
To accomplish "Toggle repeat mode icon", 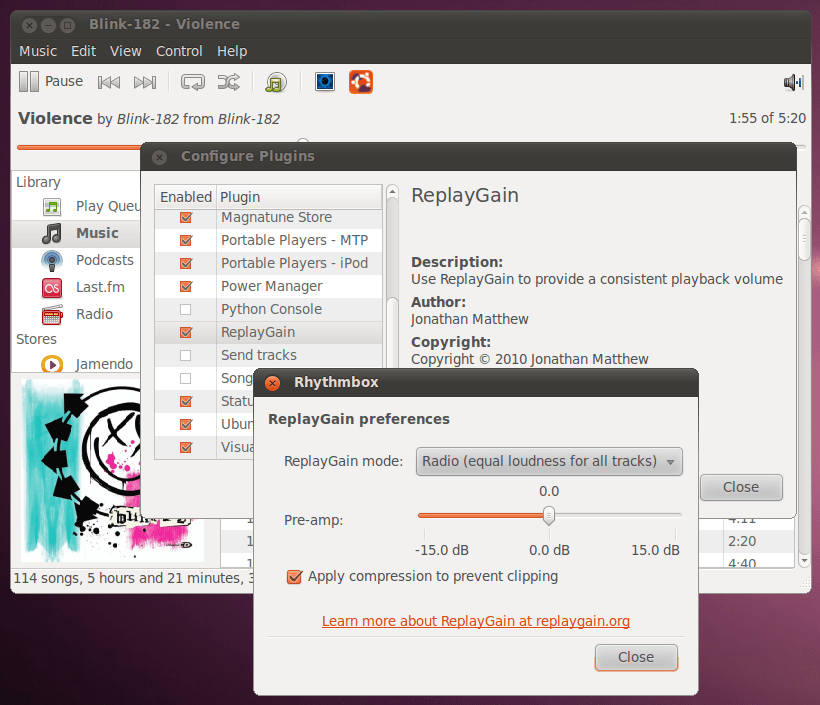I will pos(192,82).
